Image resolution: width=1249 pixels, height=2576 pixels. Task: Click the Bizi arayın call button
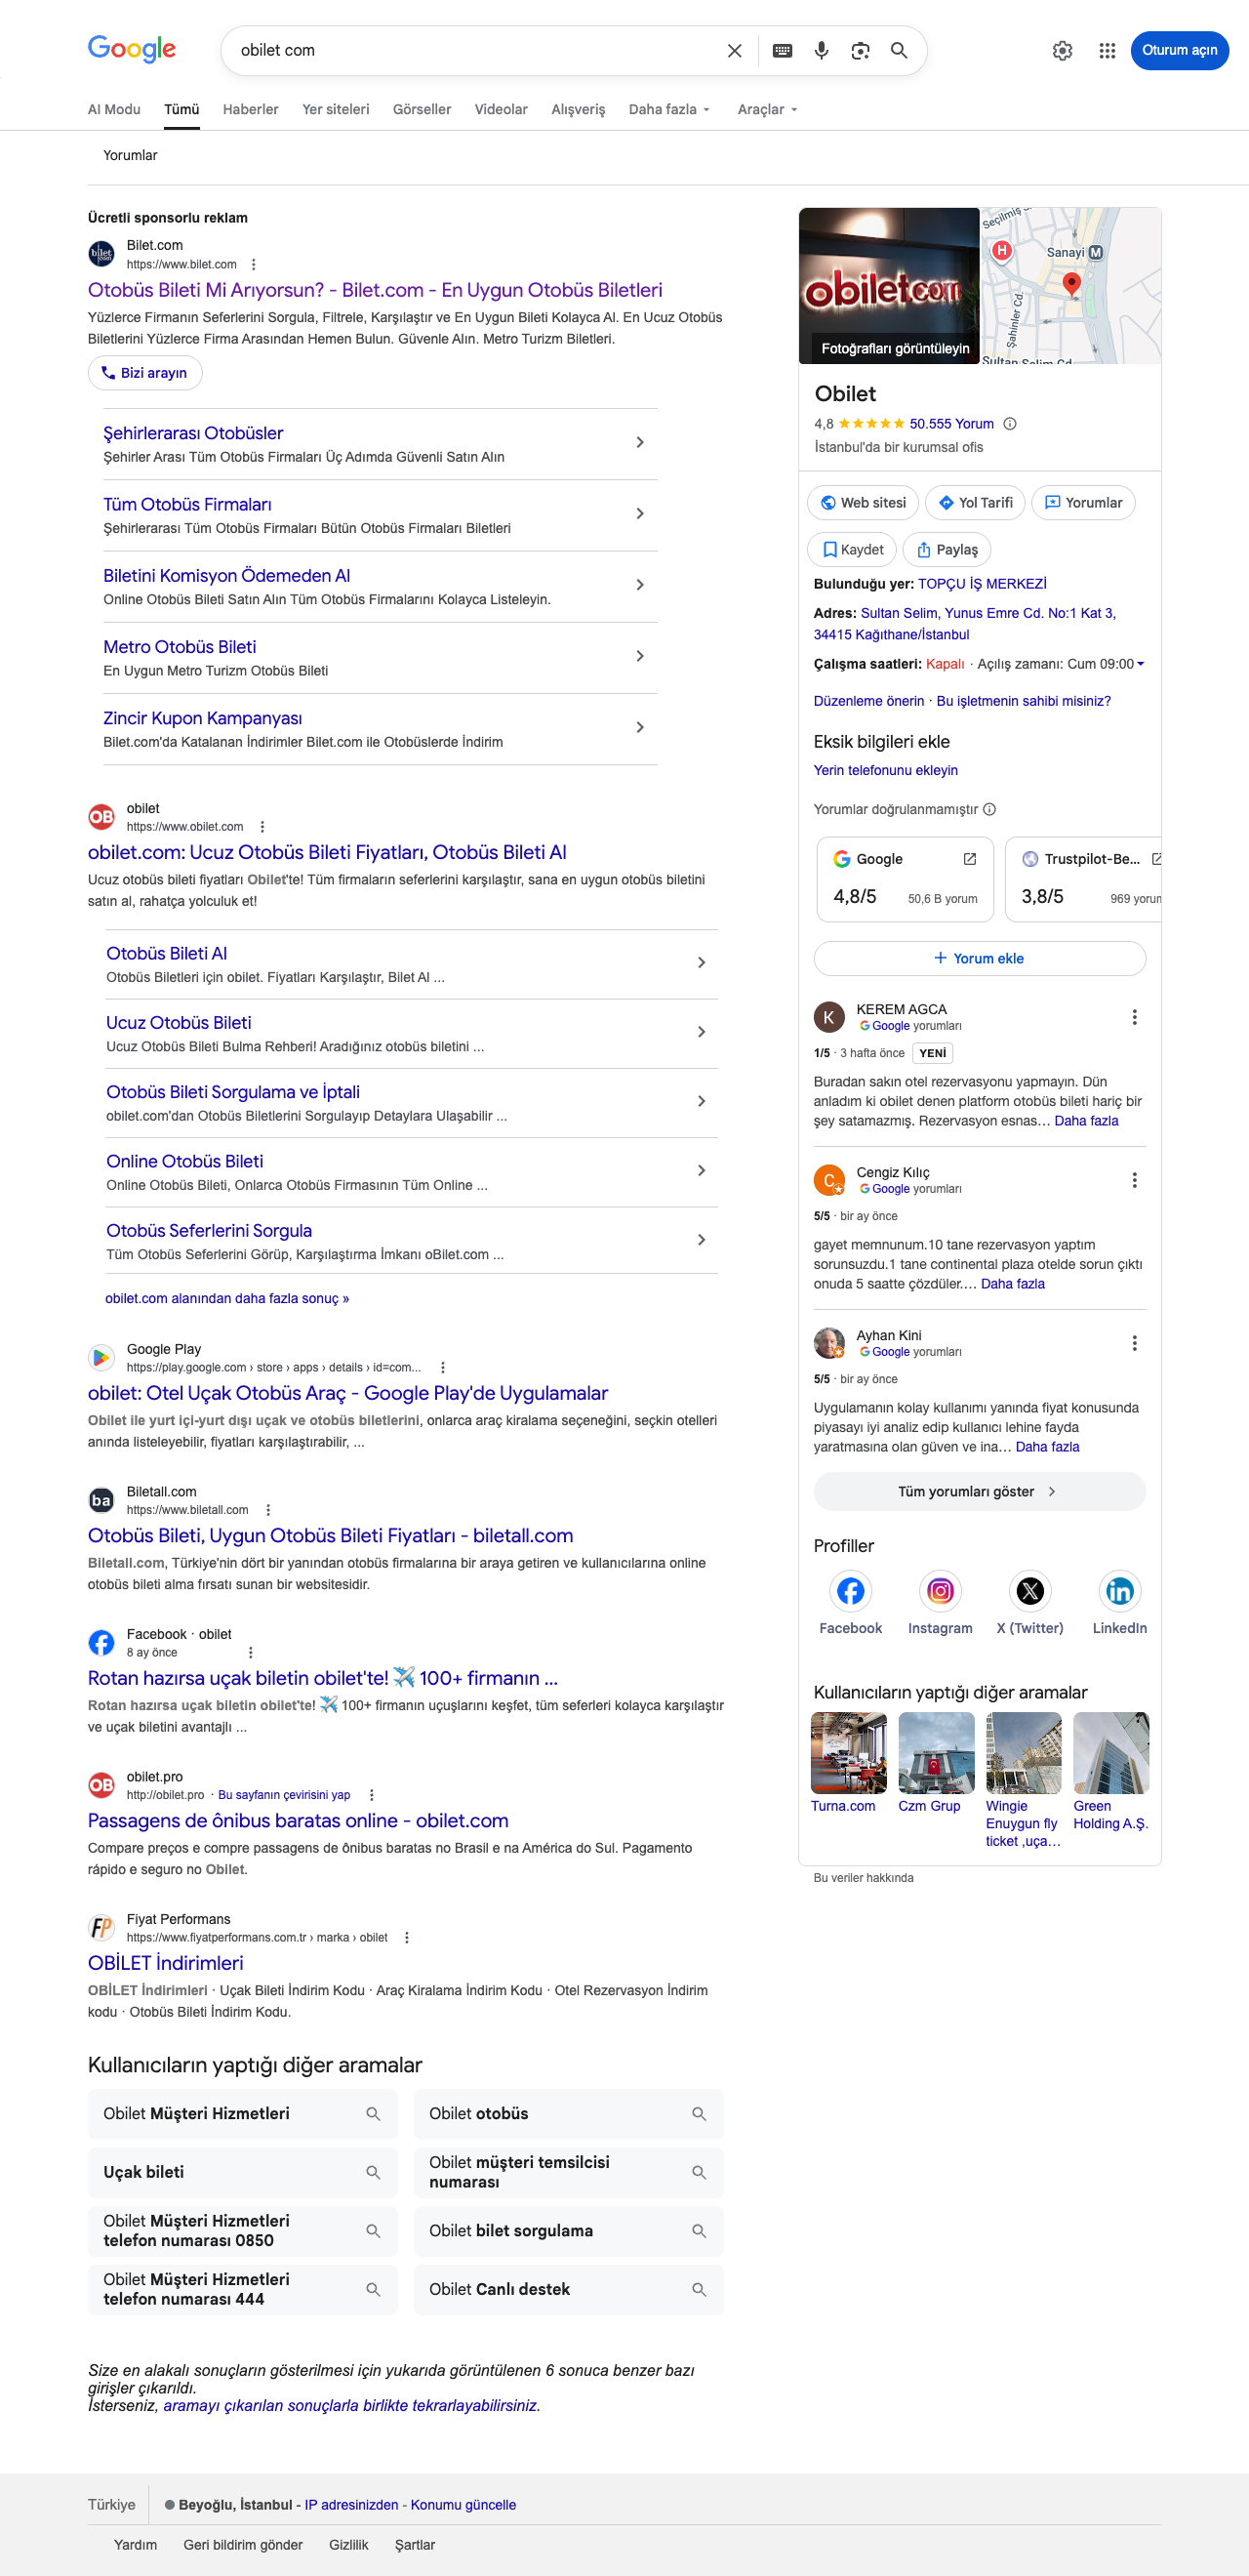pyautogui.click(x=145, y=373)
